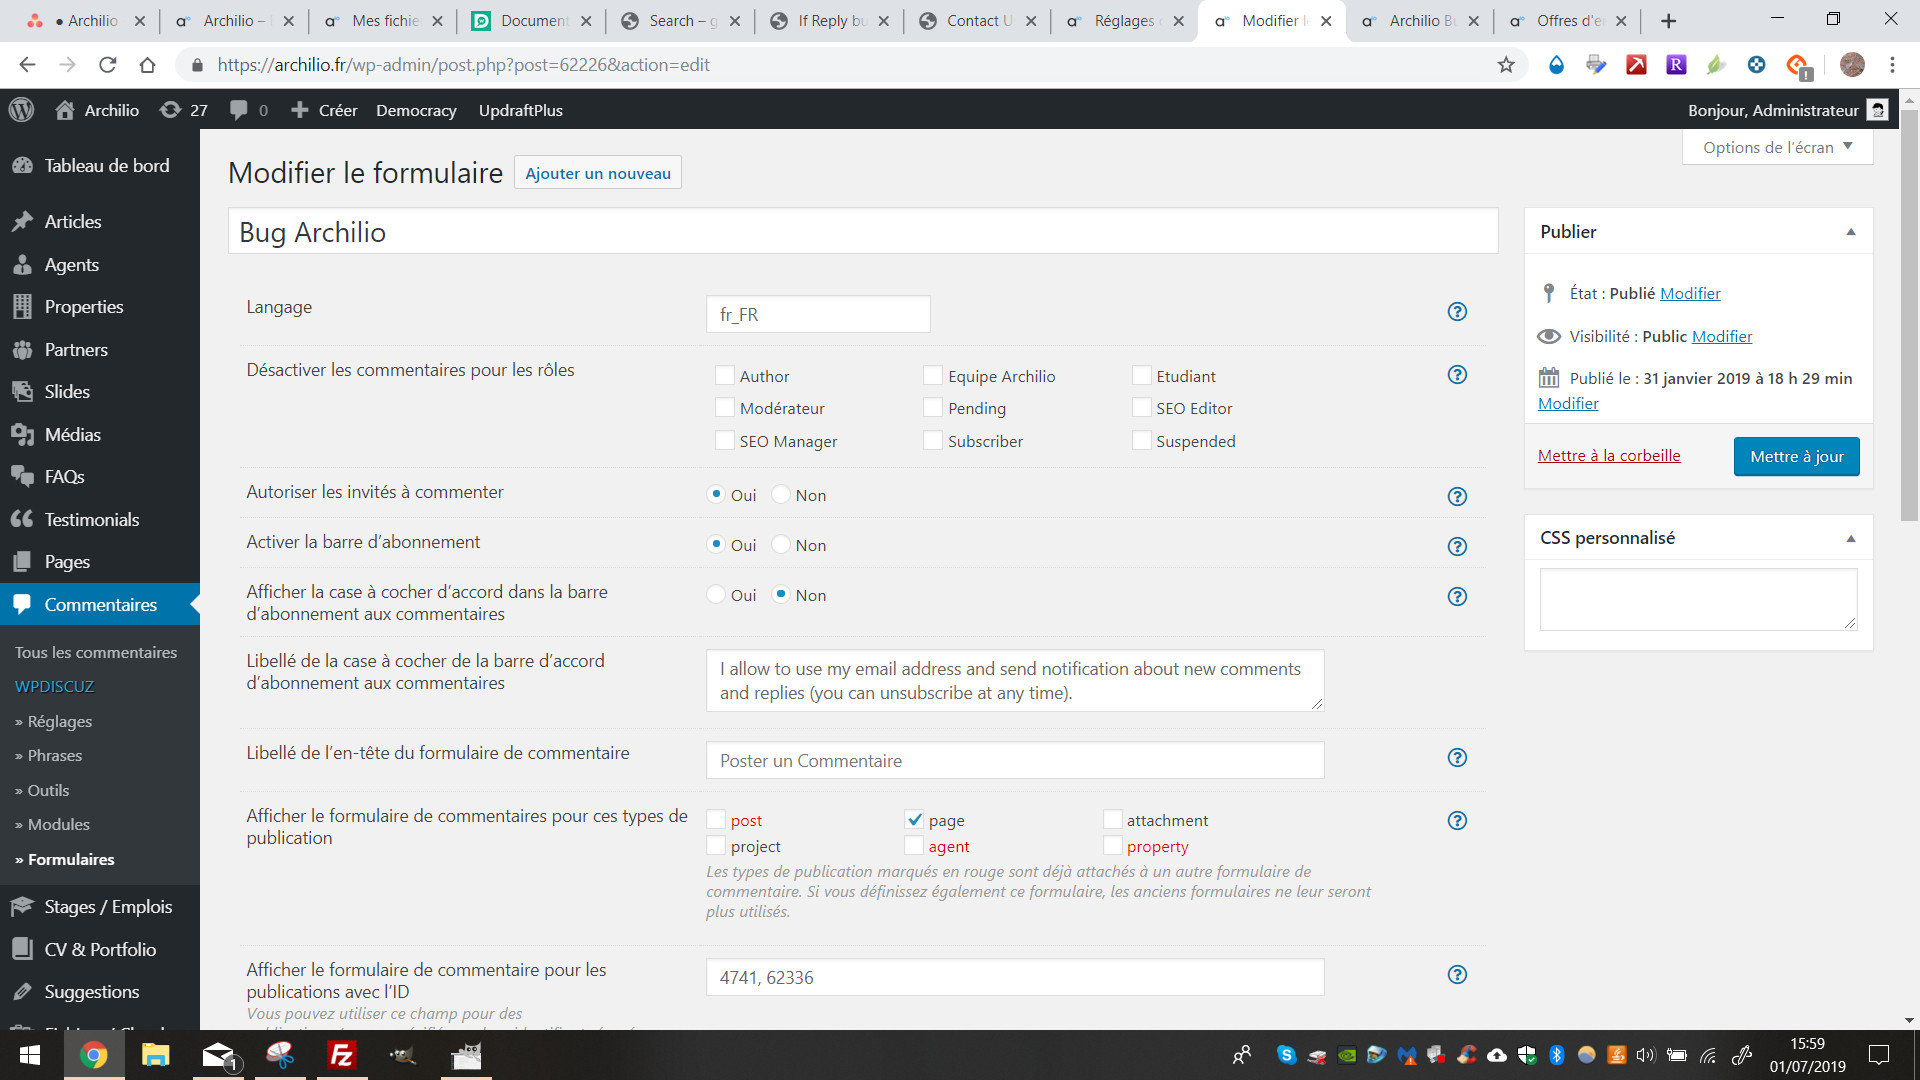Open FileZilla from the Windows taskbar

coord(342,1055)
